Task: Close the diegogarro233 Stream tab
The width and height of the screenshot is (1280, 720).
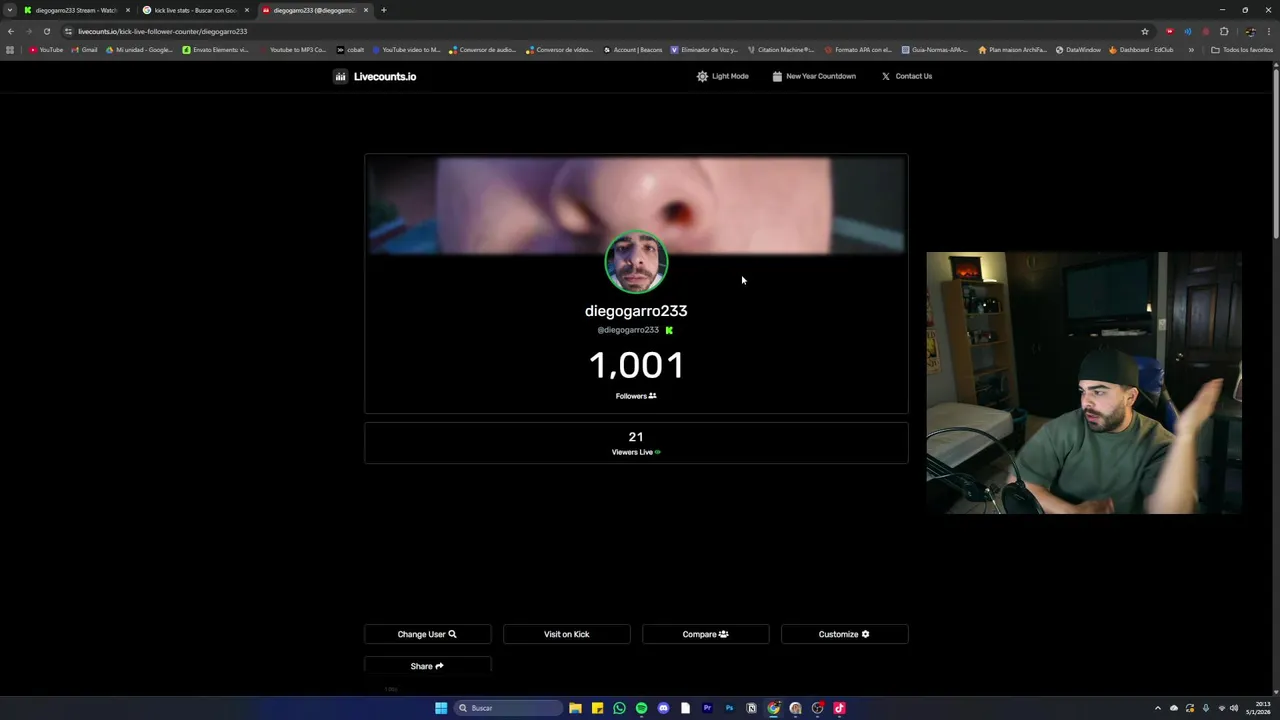Action: tap(128, 10)
